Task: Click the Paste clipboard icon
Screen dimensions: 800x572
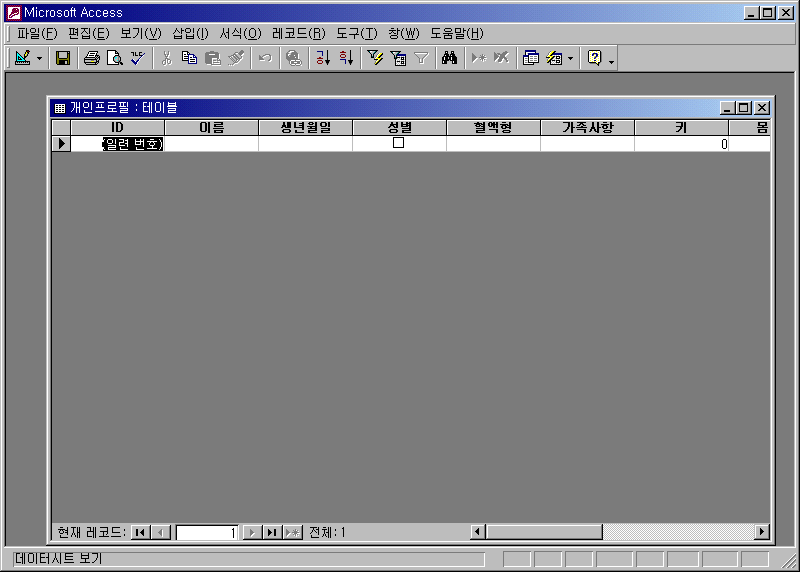Action: (213, 58)
